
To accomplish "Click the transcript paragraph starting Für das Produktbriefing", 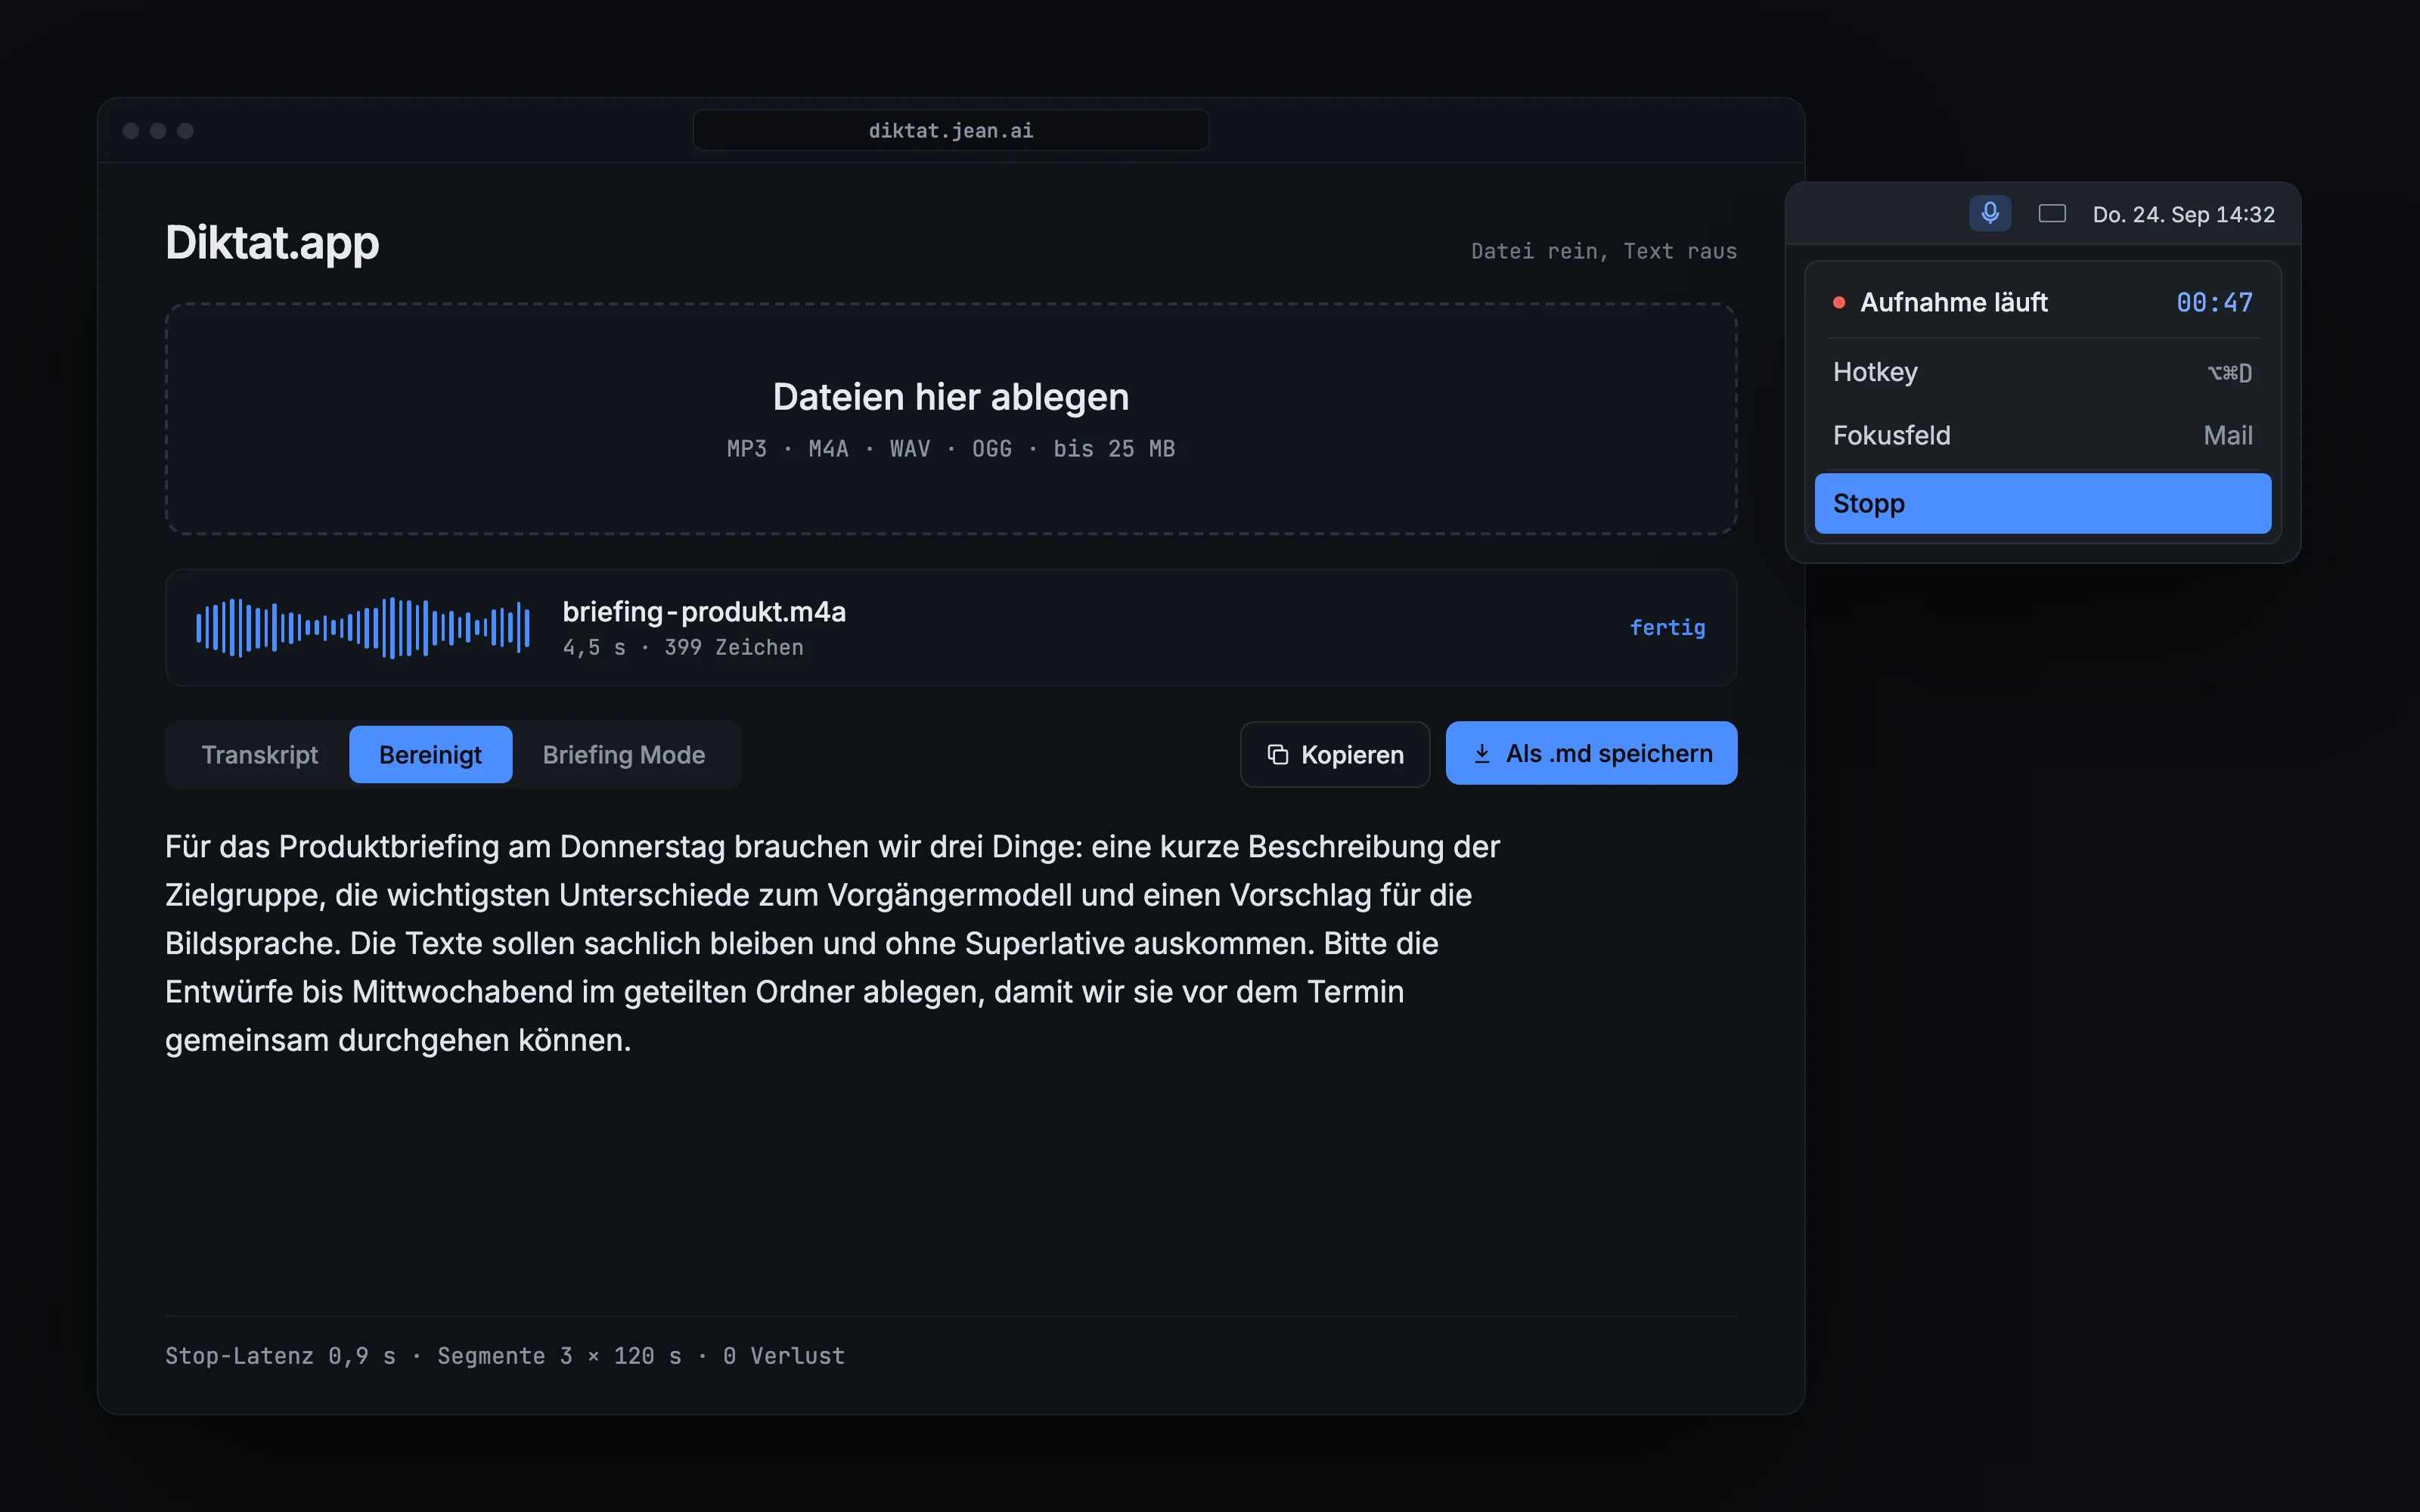I will 832,943.
